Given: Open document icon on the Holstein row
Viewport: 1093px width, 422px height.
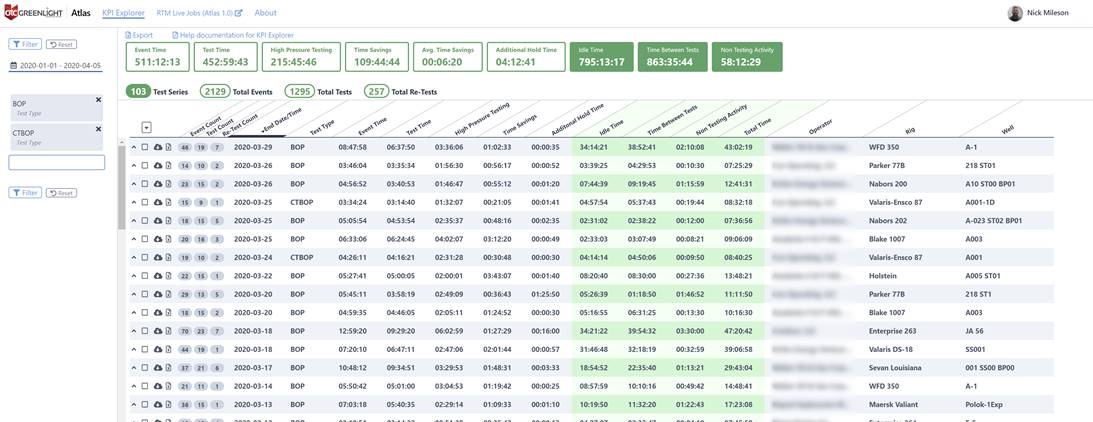Looking at the screenshot, I should click(169, 276).
